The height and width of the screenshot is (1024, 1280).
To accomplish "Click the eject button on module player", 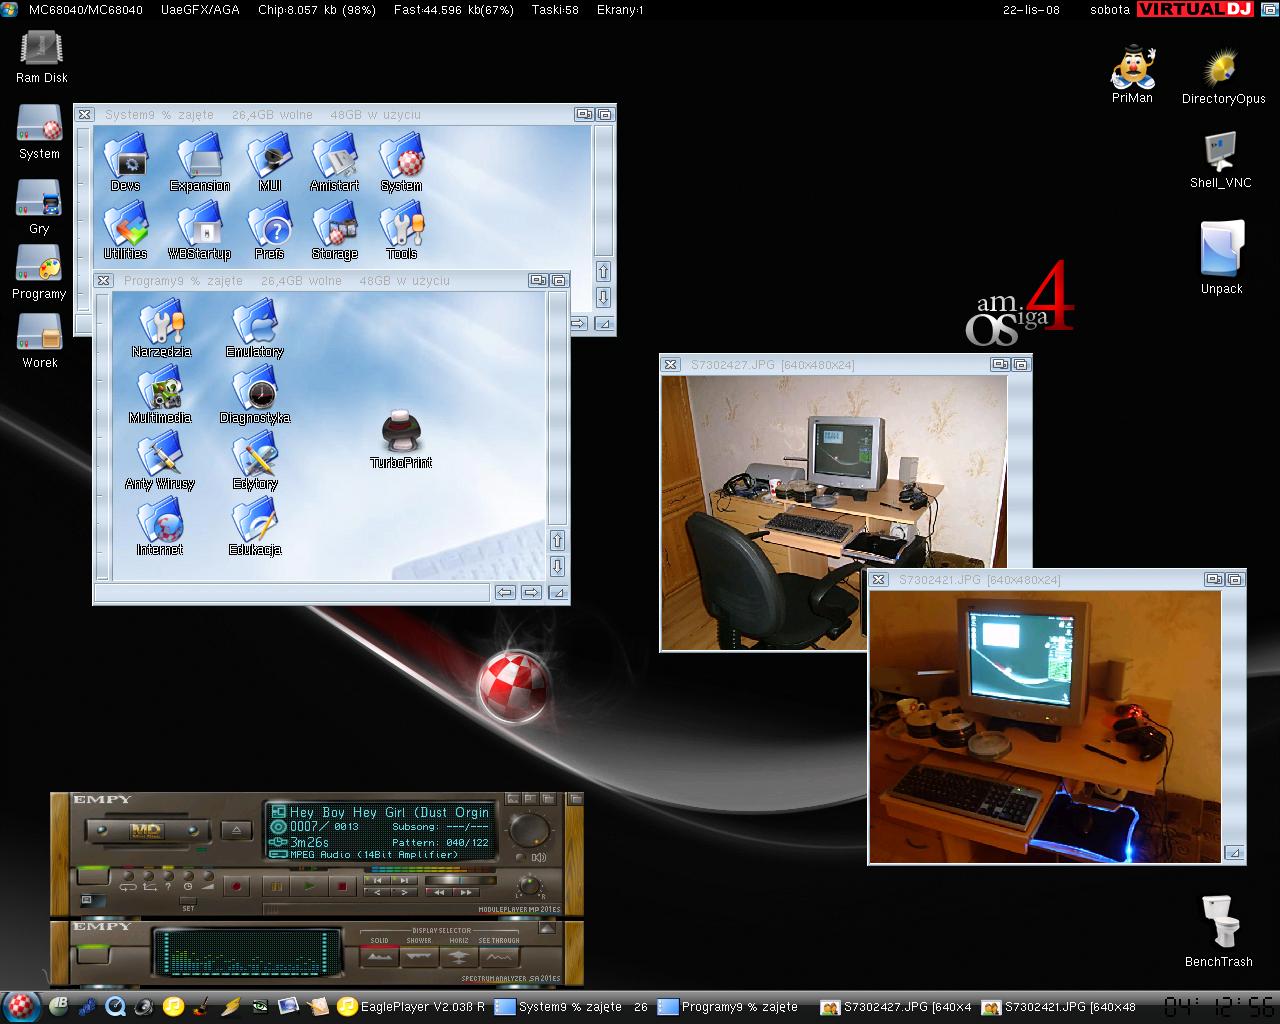I will pos(237,830).
